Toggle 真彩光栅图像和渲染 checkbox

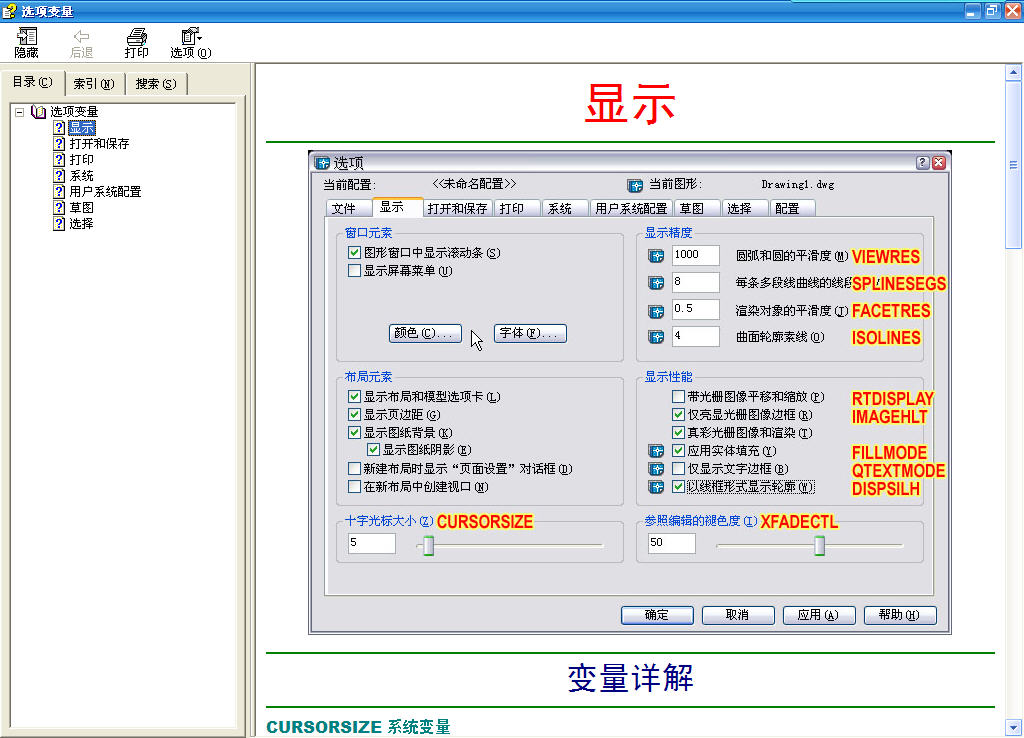pyautogui.click(x=679, y=432)
